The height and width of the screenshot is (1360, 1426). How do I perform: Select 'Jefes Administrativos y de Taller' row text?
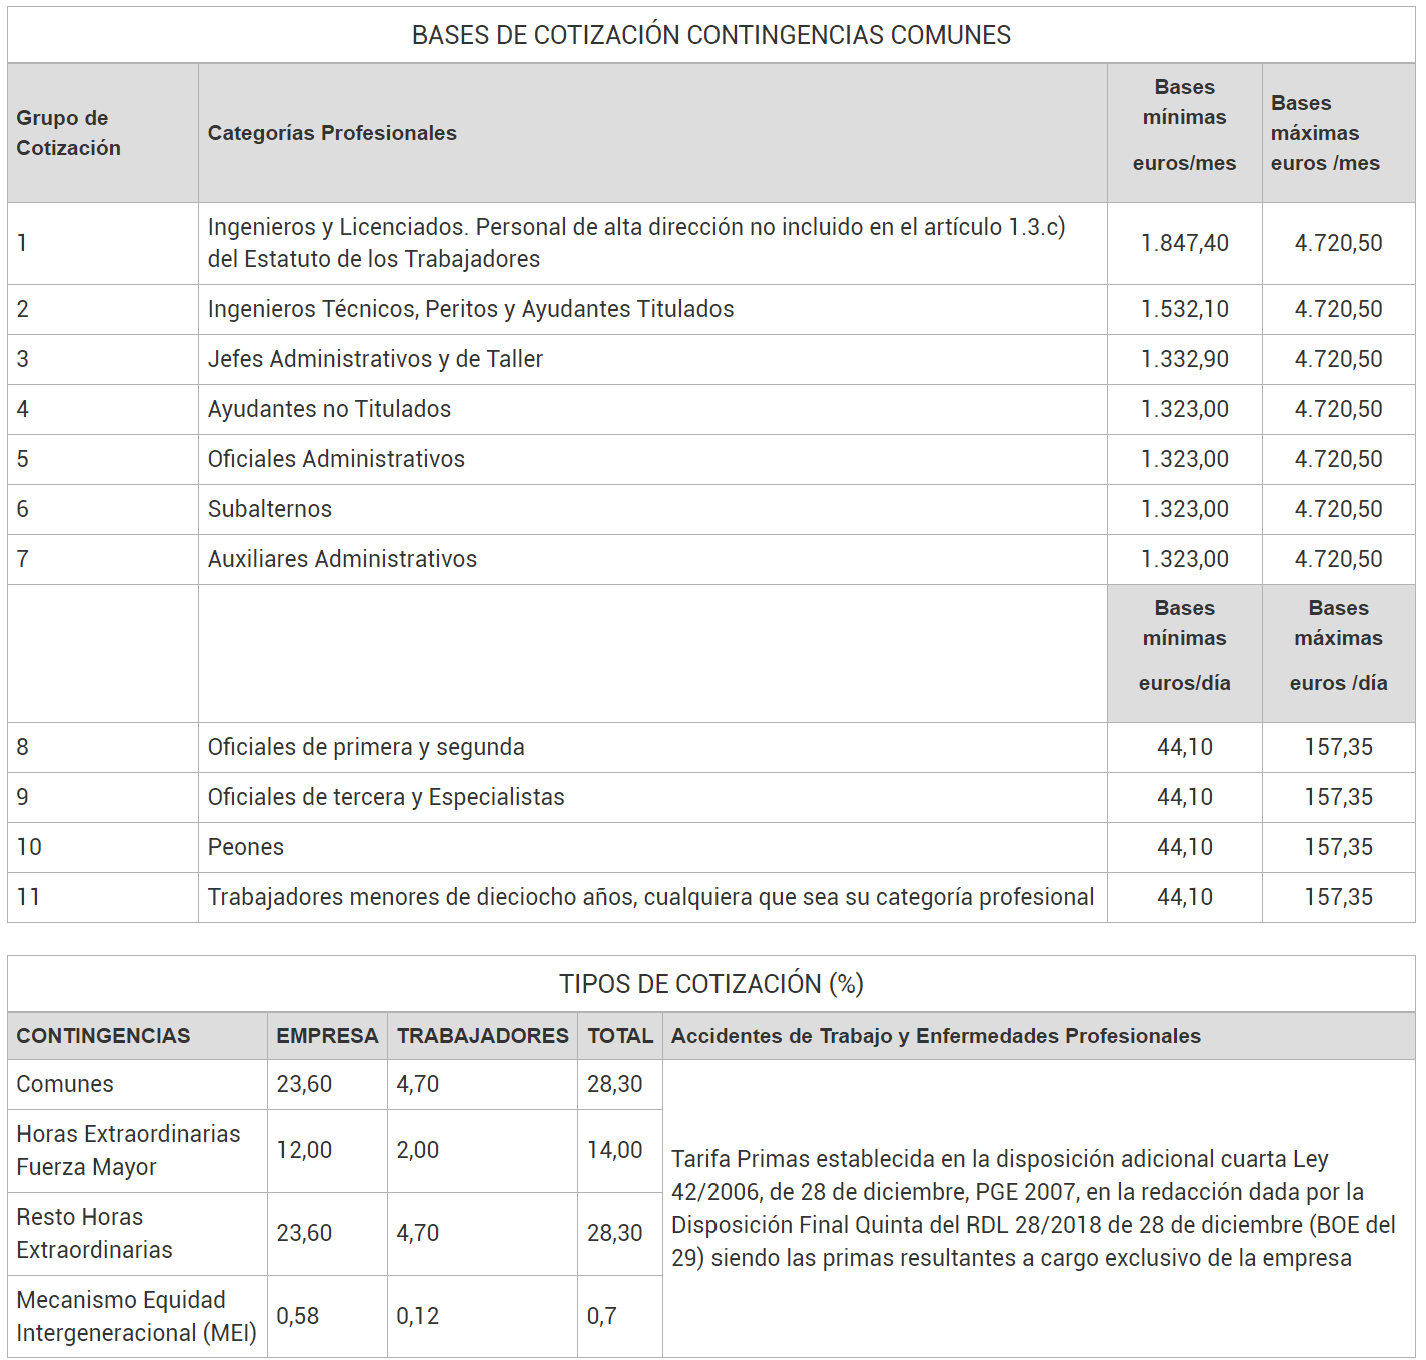click(x=375, y=359)
